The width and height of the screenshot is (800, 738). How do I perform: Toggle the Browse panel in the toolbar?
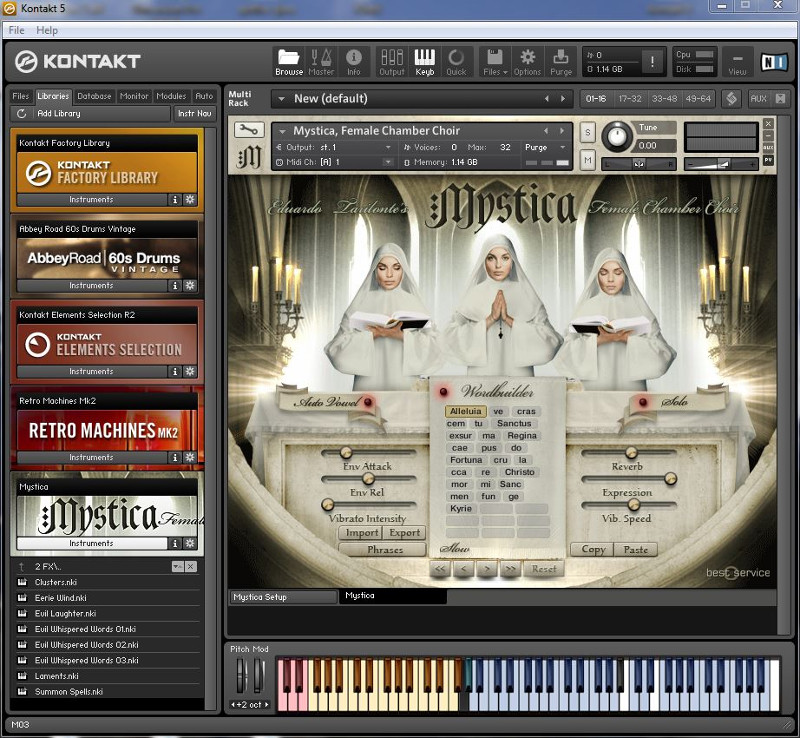click(289, 62)
